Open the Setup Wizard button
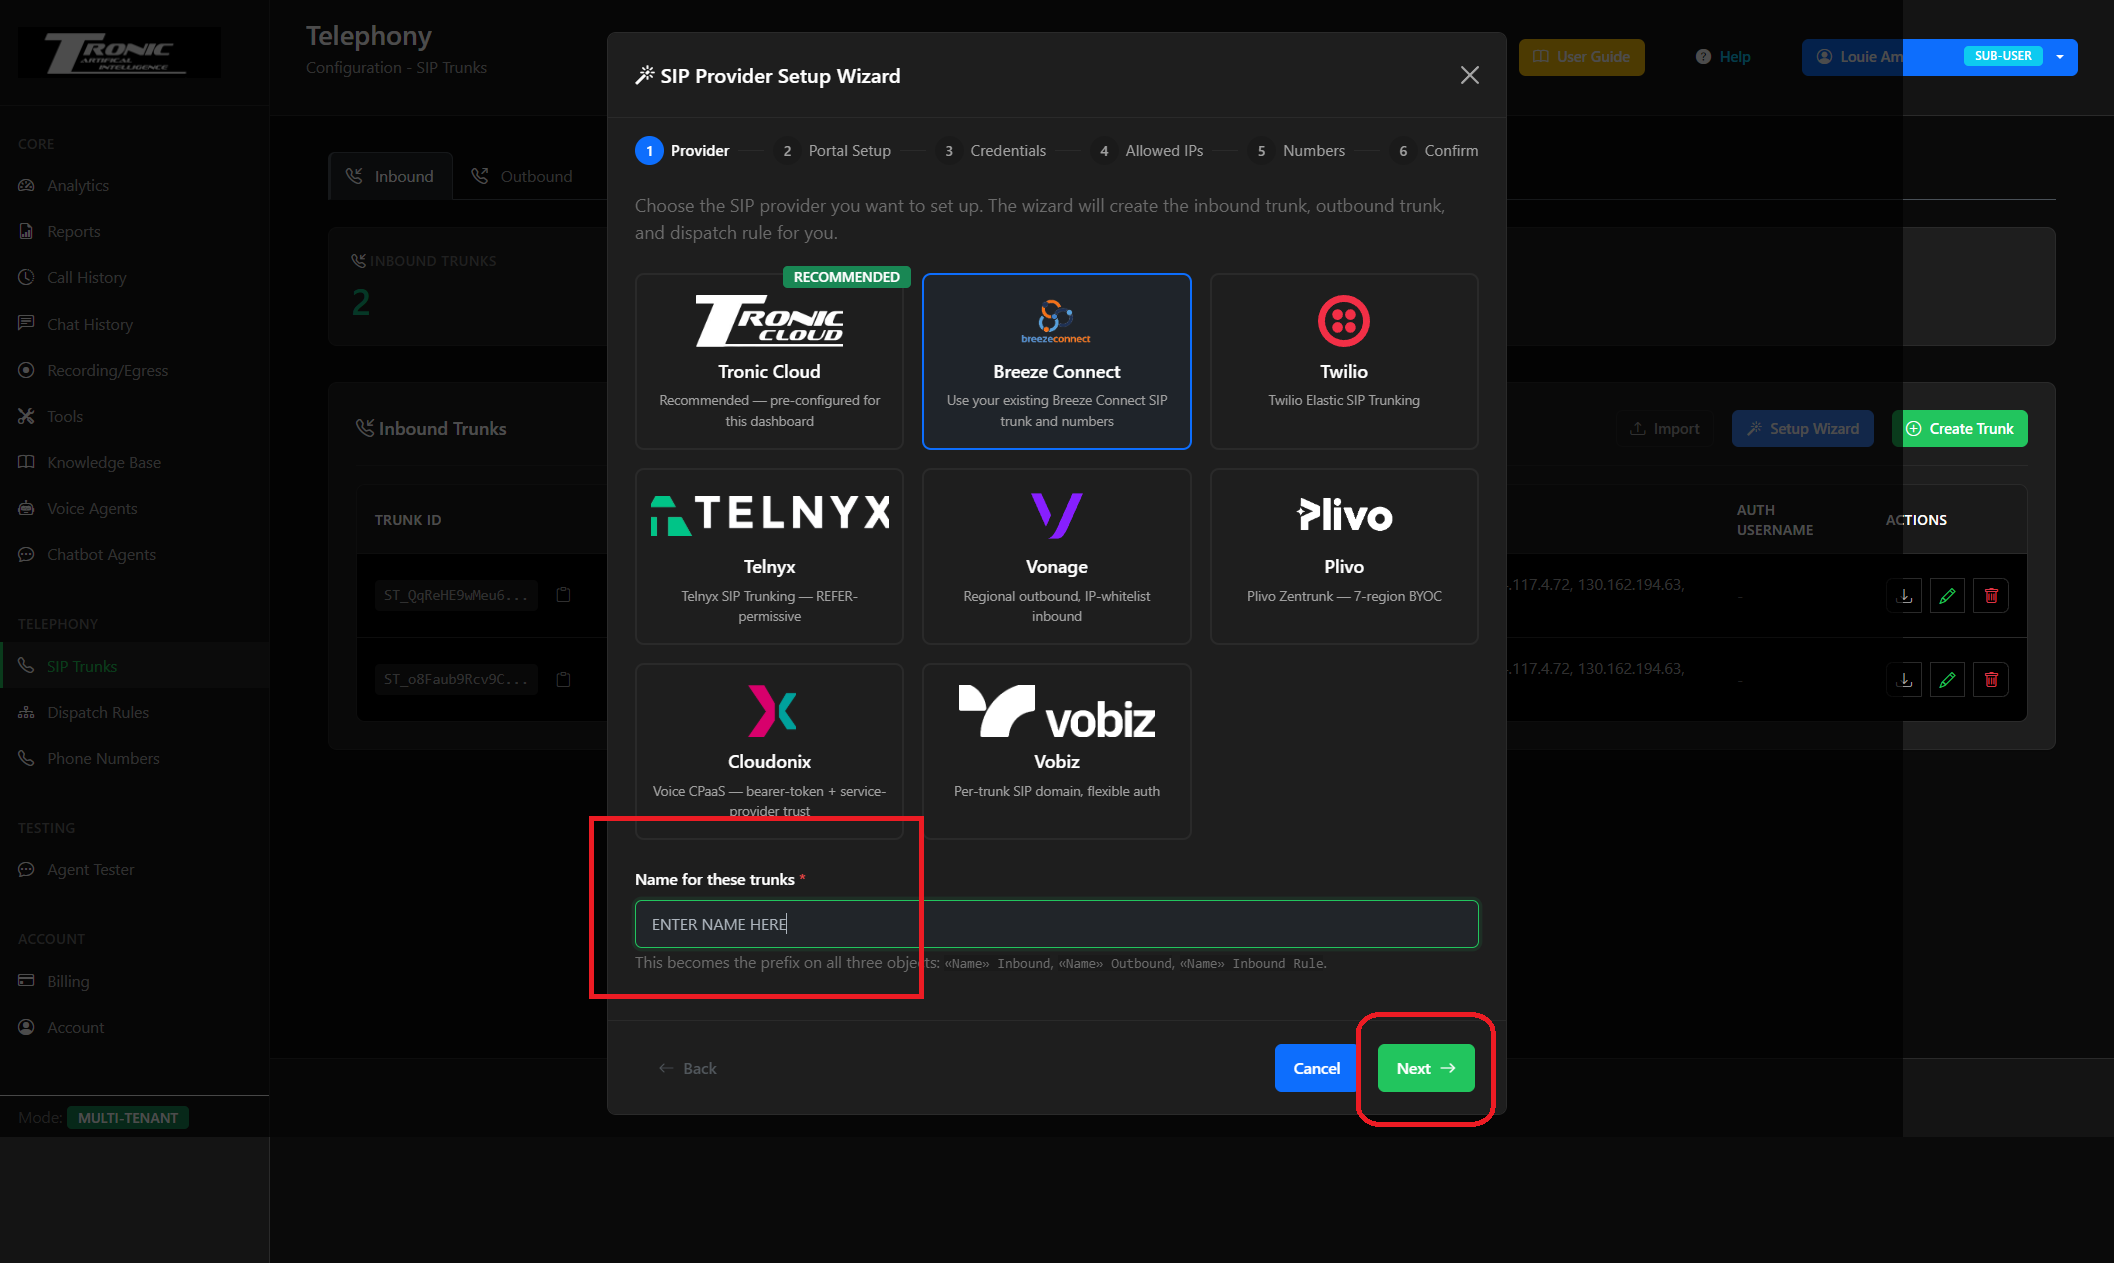This screenshot has height=1263, width=2114. tap(1802, 428)
